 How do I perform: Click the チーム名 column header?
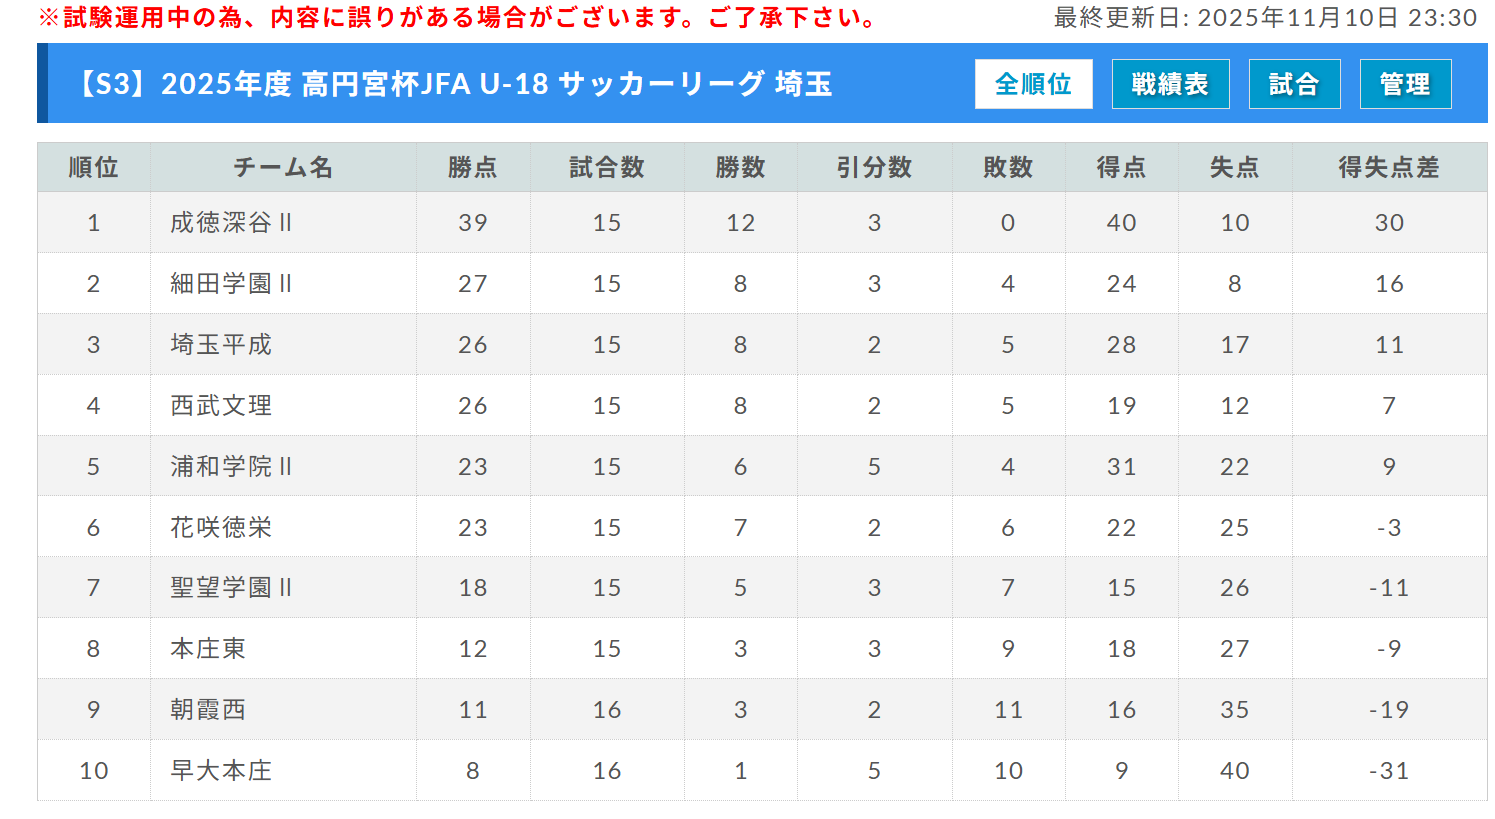[283, 167]
